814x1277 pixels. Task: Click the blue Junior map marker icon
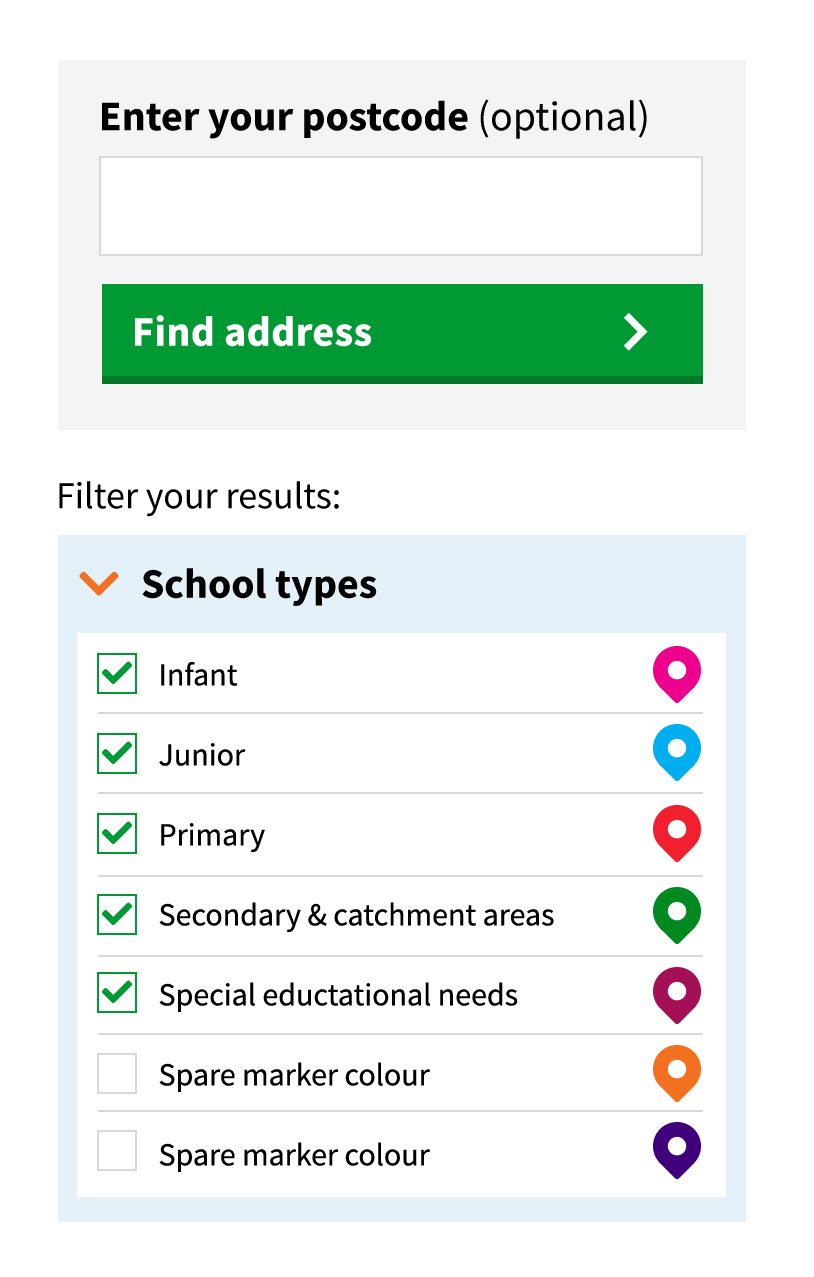click(x=676, y=751)
